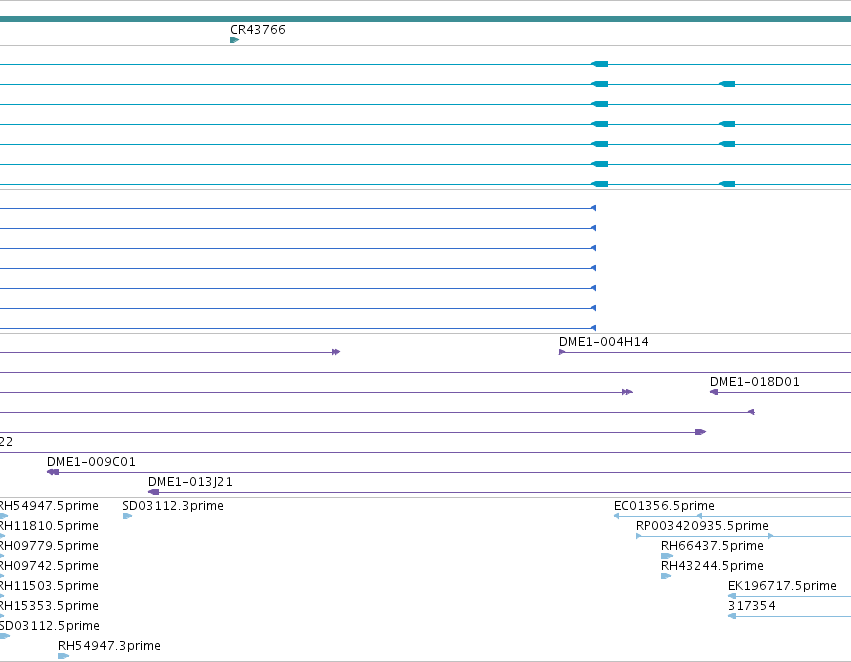Select the RP003420935.5prime EST label
Screen dimensions: 851x662
pyautogui.click(x=702, y=526)
